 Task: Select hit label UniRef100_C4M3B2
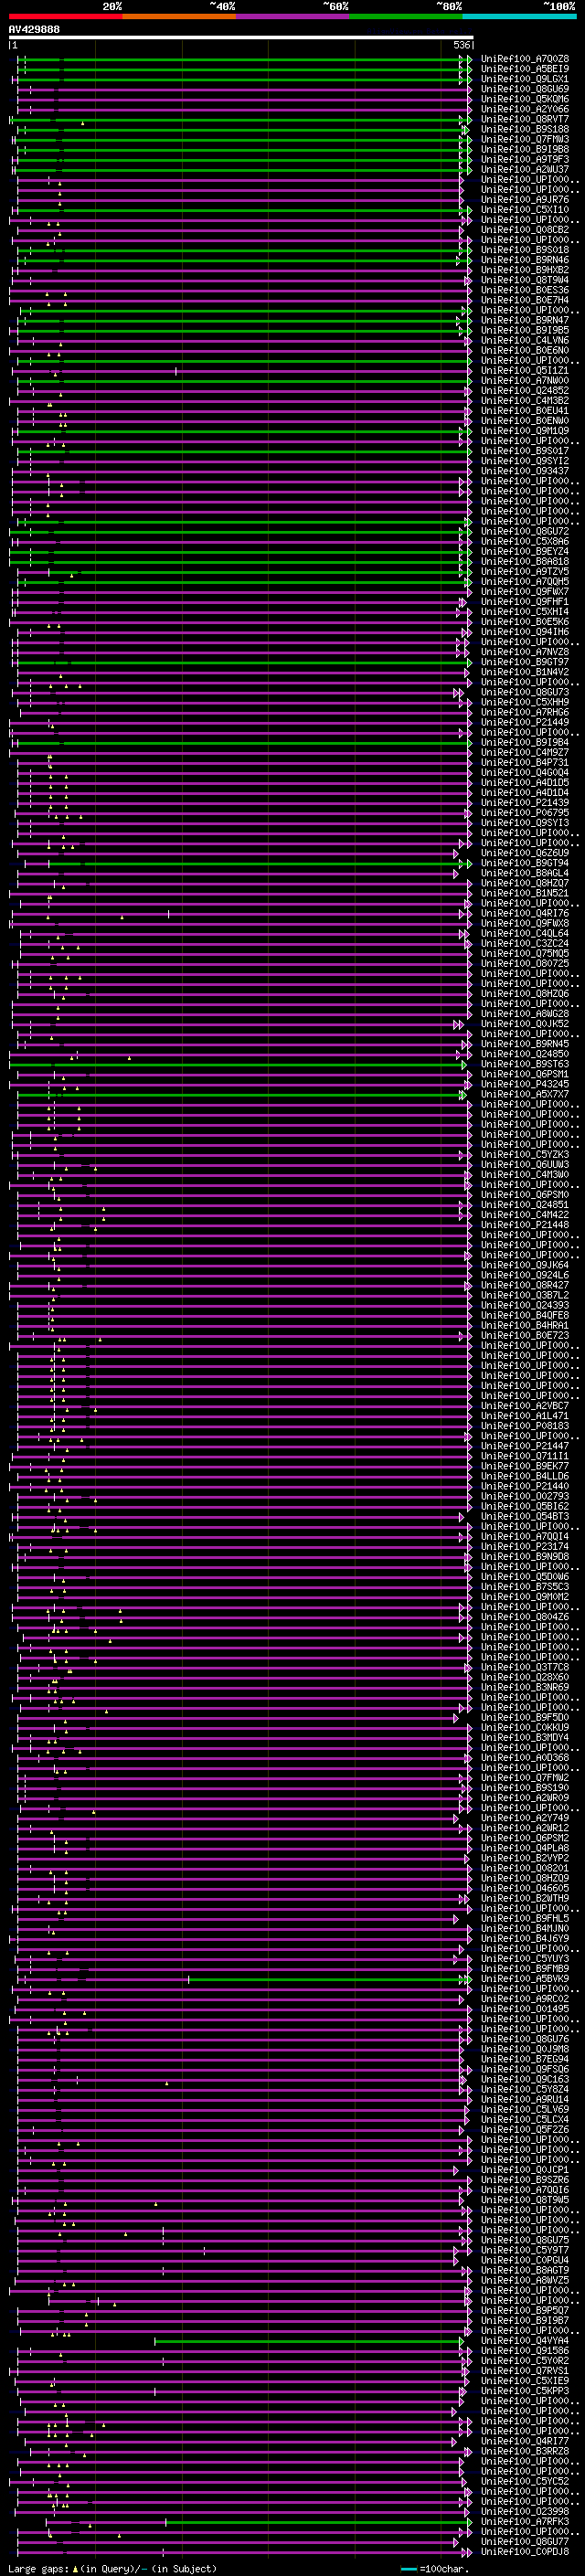tap(525, 401)
